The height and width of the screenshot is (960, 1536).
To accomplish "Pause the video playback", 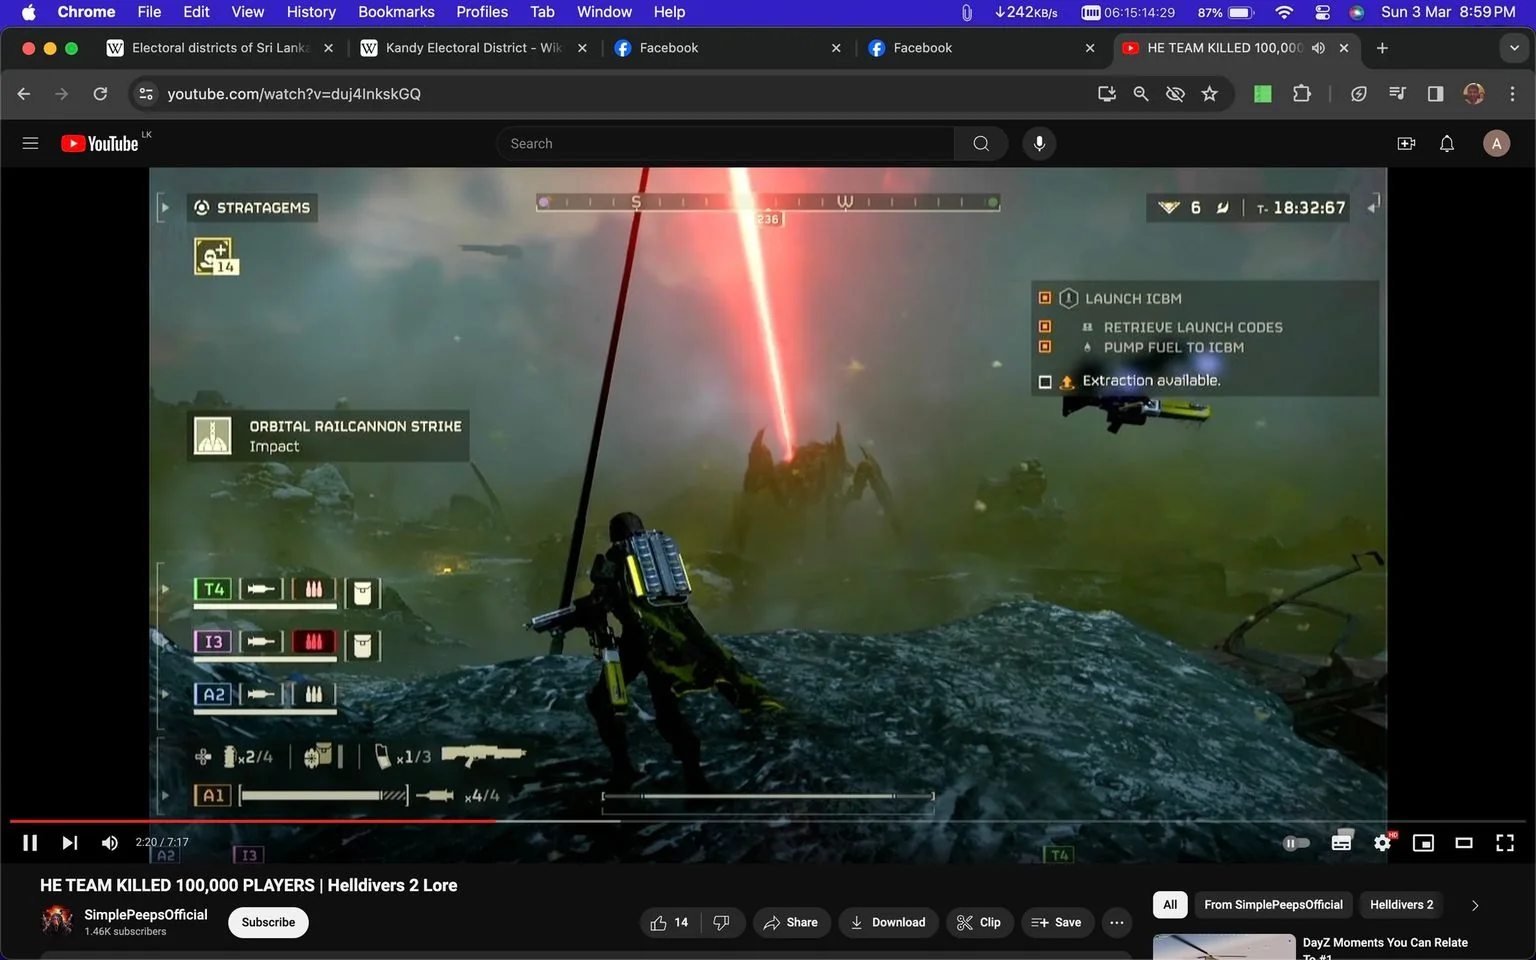I will (30, 843).
